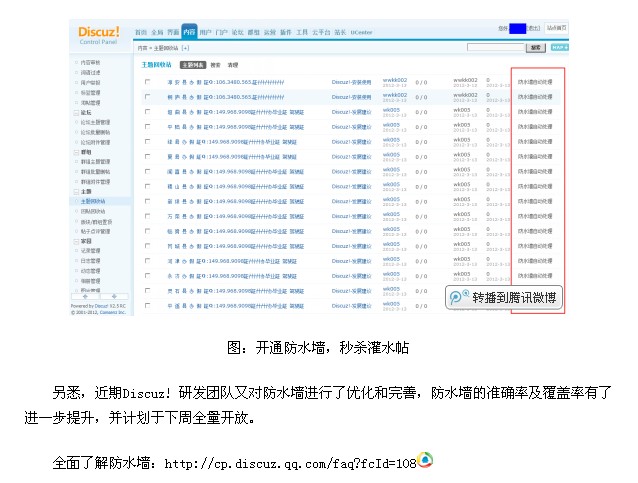Click the Discuz!-安装使用 forum link in first row
The image size is (638, 483).
352,82
